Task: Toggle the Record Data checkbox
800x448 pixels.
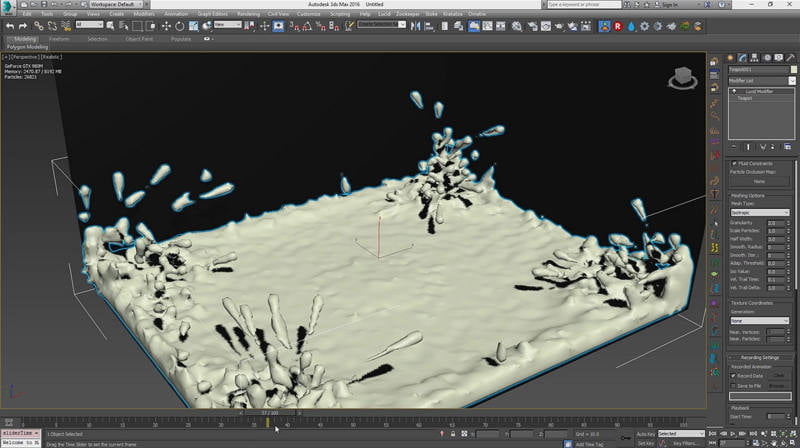Action: pyautogui.click(x=735, y=375)
